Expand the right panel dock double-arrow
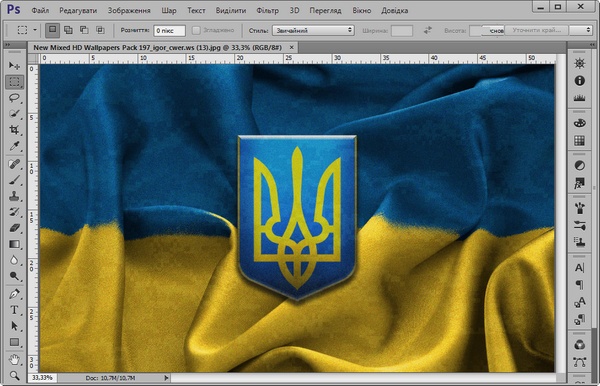 click(593, 45)
